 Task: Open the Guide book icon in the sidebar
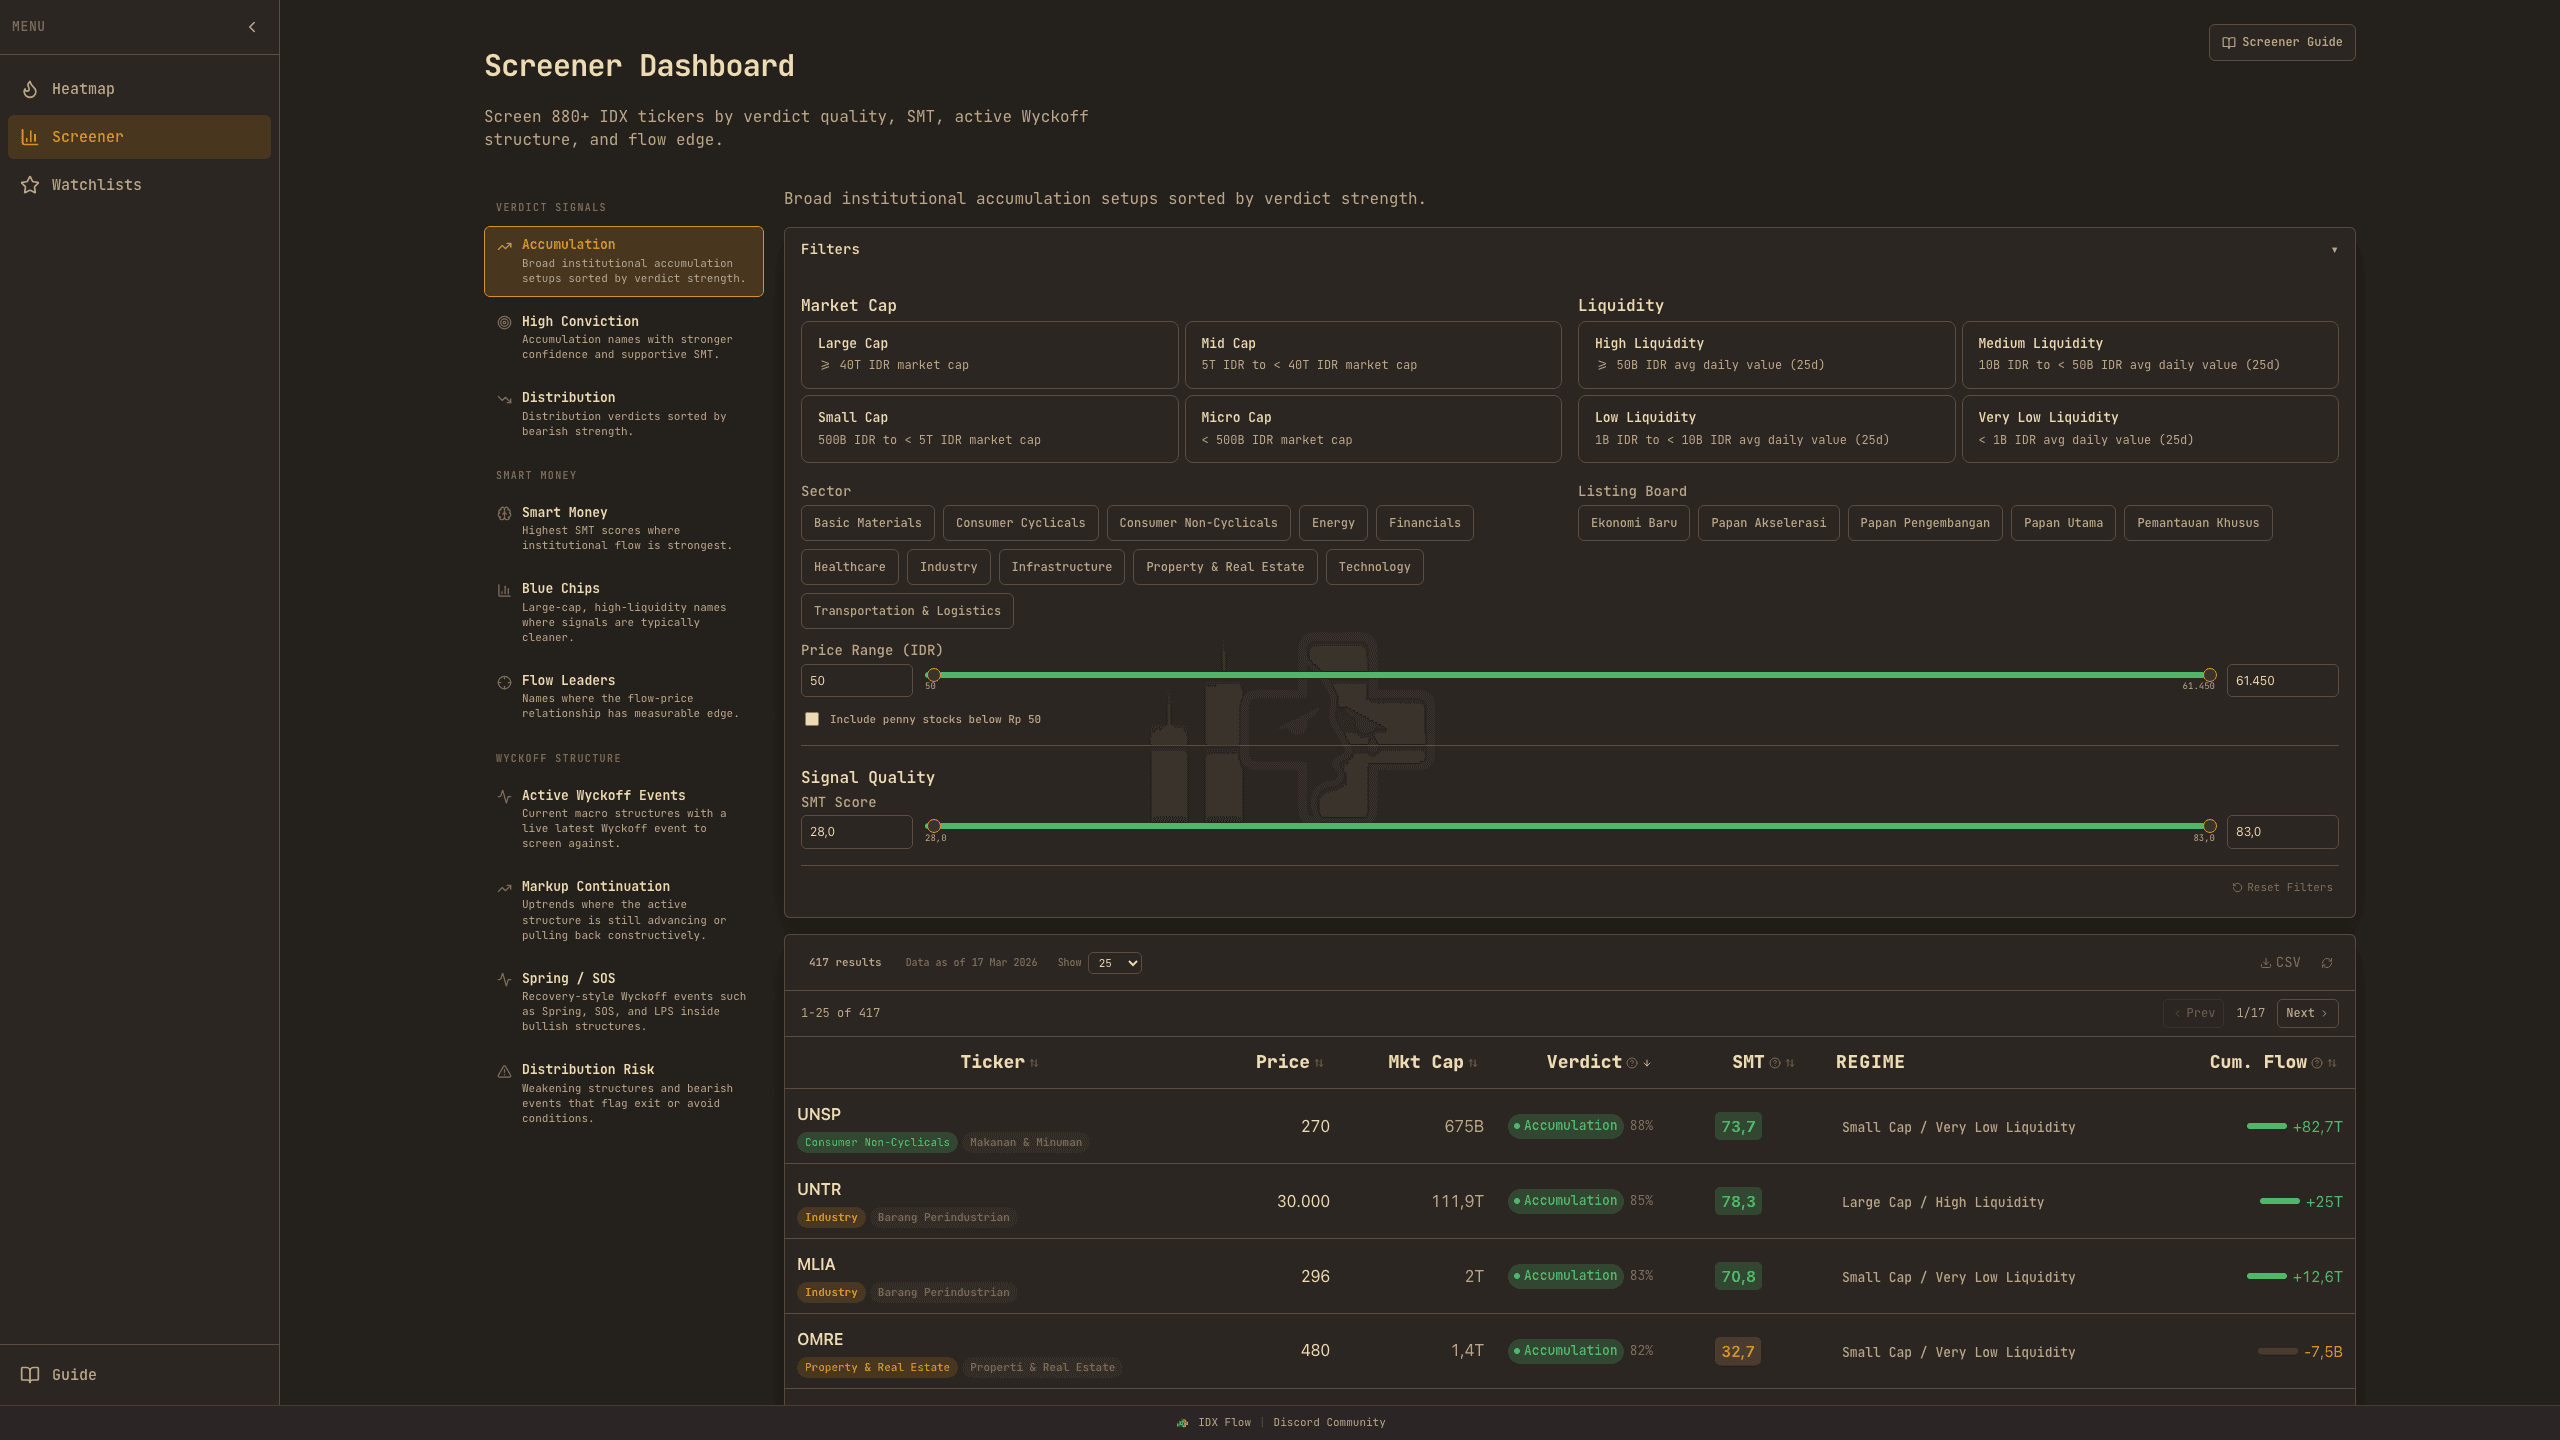[x=30, y=1375]
